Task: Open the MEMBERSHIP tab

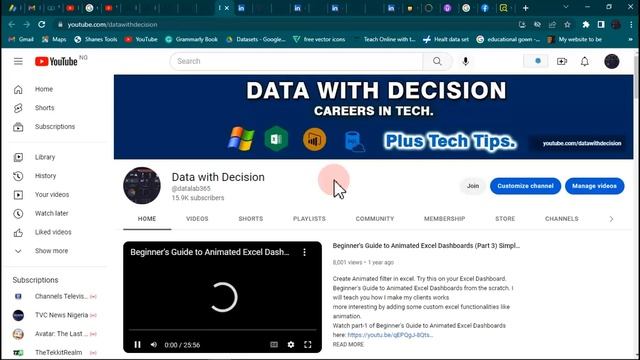Action: click(x=444, y=219)
